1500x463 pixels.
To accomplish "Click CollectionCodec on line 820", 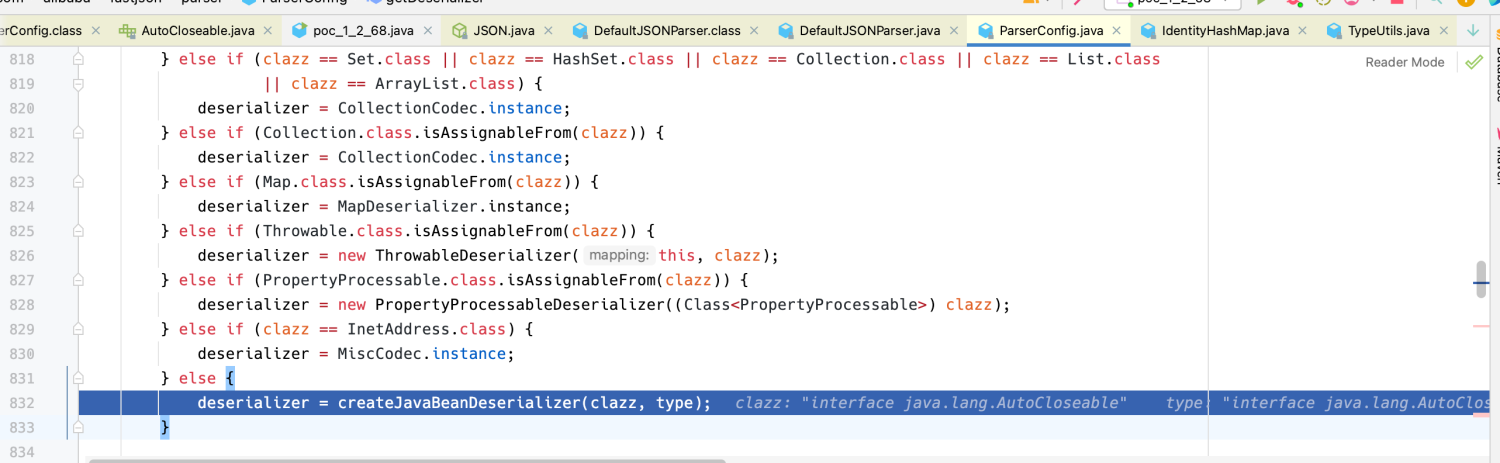I will coord(406,108).
